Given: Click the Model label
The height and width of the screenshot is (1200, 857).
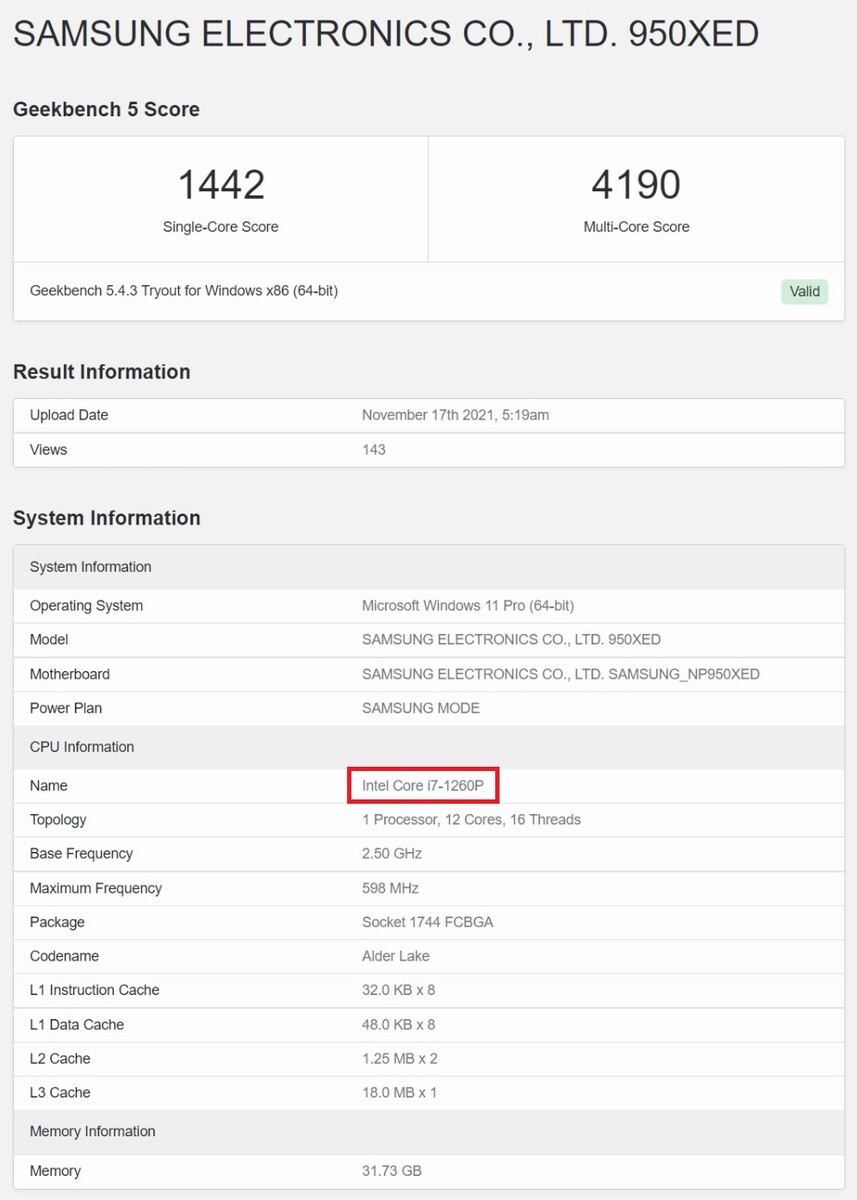Looking at the screenshot, I should coord(49,640).
